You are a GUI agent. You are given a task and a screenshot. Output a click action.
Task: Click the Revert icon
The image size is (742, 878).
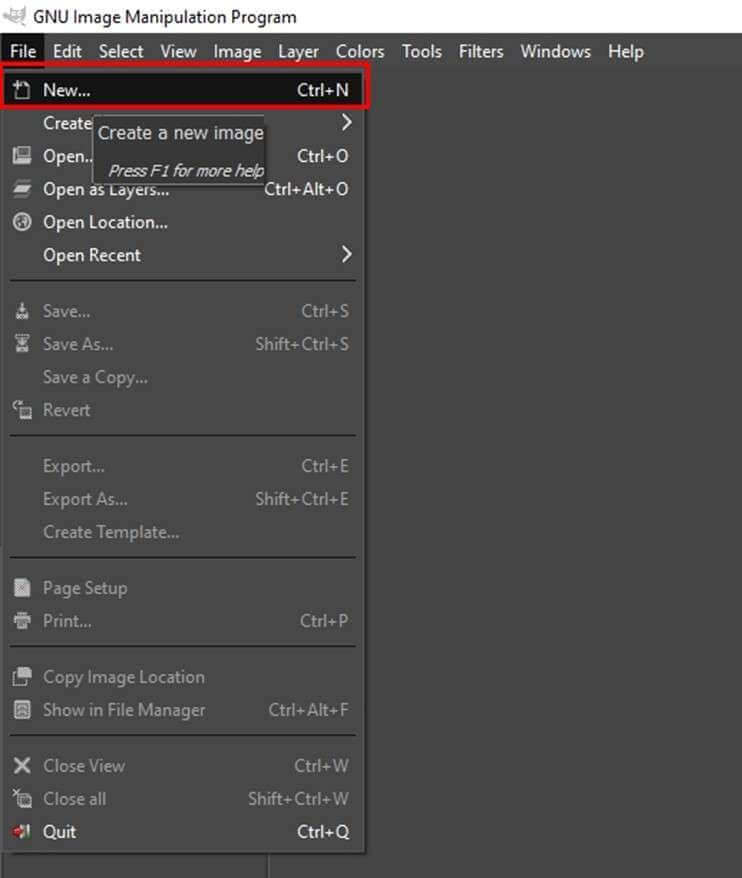(22, 410)
